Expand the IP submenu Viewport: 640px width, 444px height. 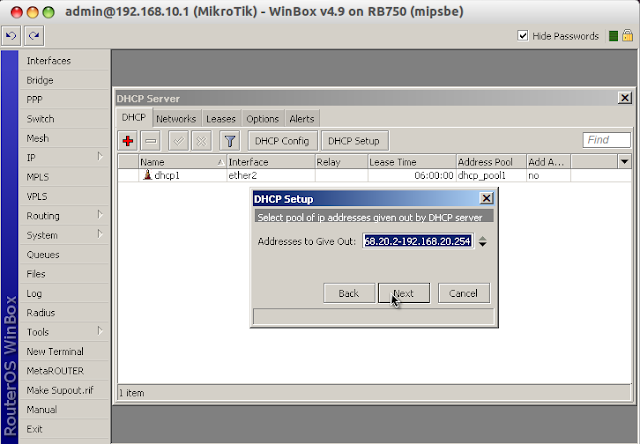click(x=64, y=158)
